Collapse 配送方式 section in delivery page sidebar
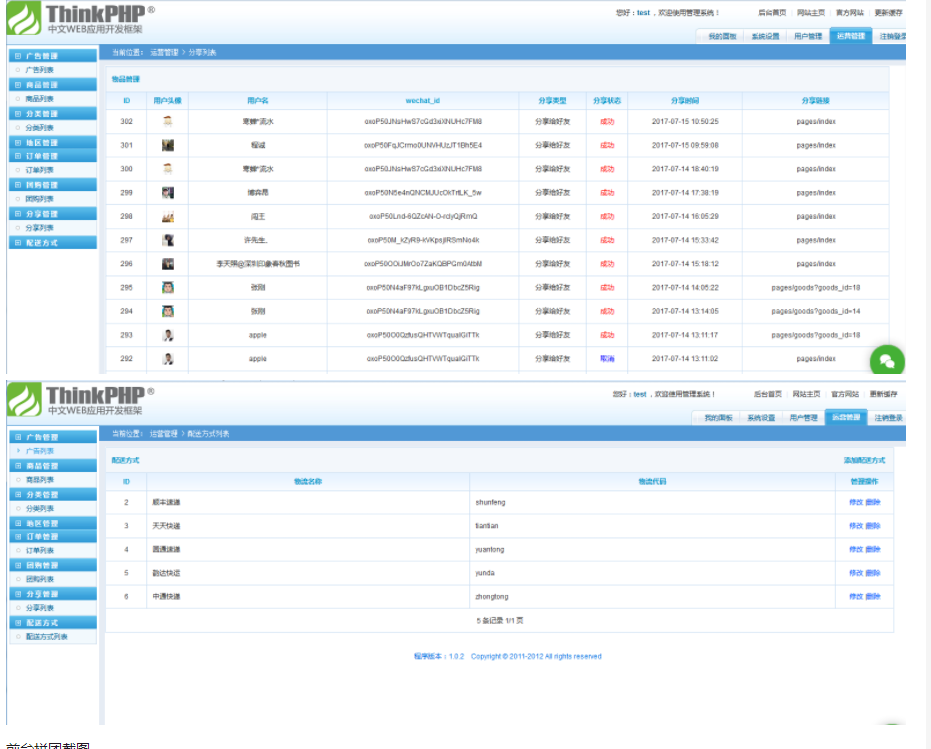The width and height of the screenshot is (931, 749). [53, 622]
